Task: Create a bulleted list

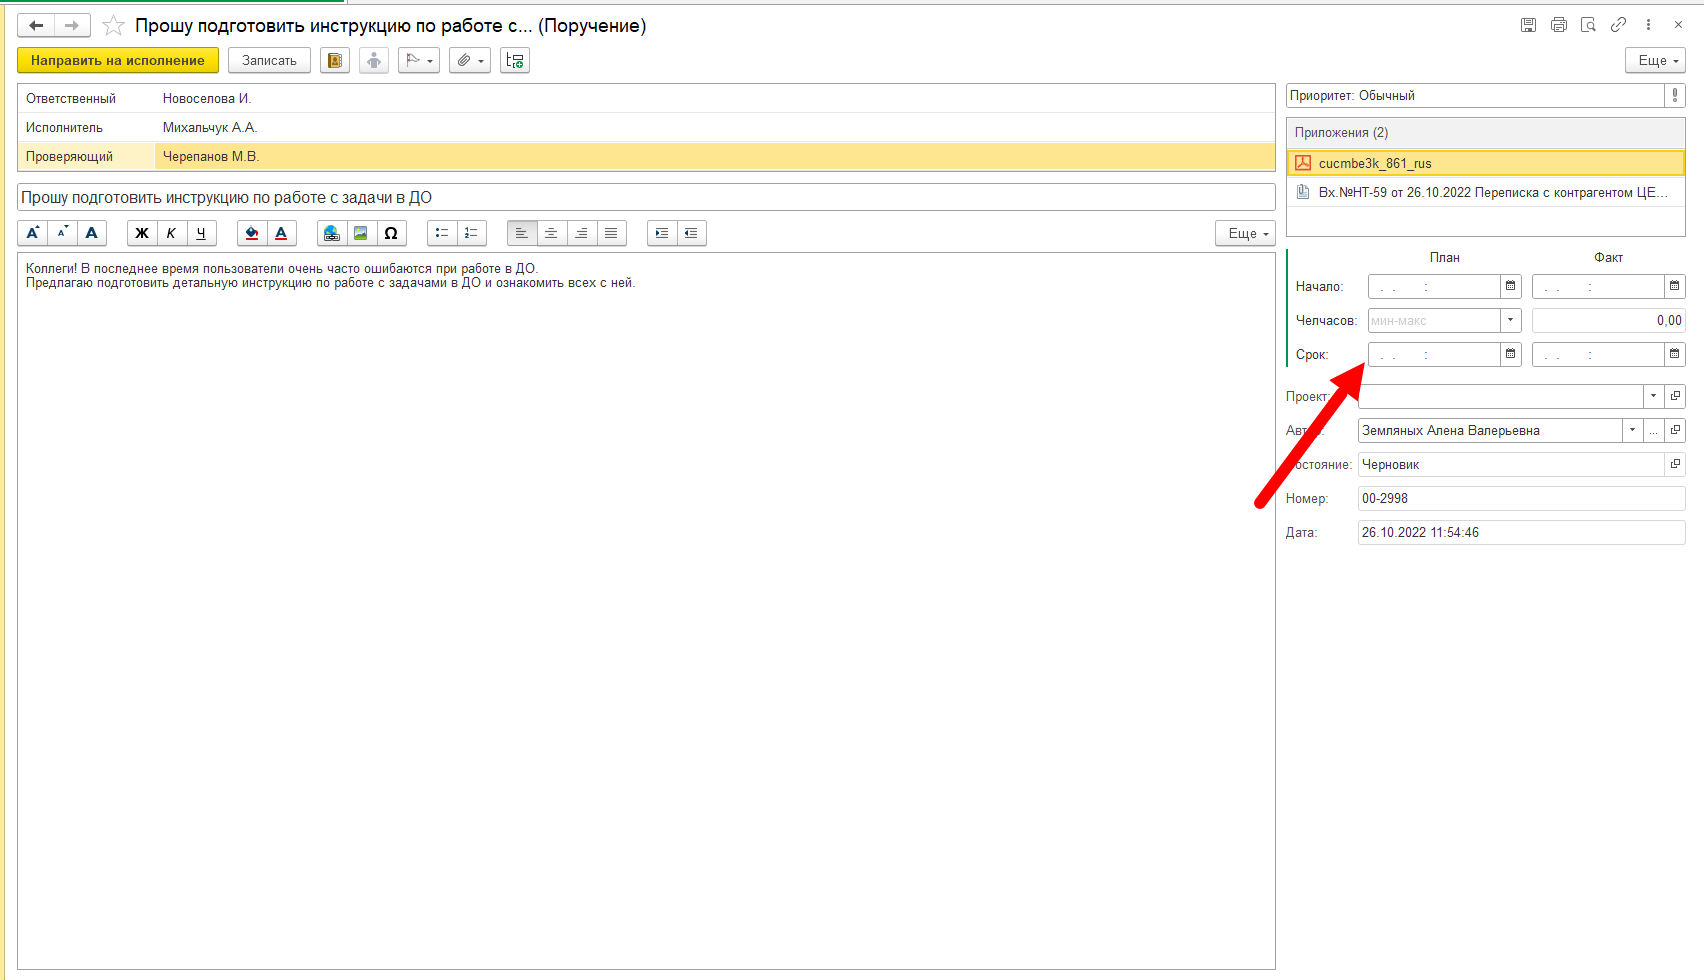Action: 442,233
